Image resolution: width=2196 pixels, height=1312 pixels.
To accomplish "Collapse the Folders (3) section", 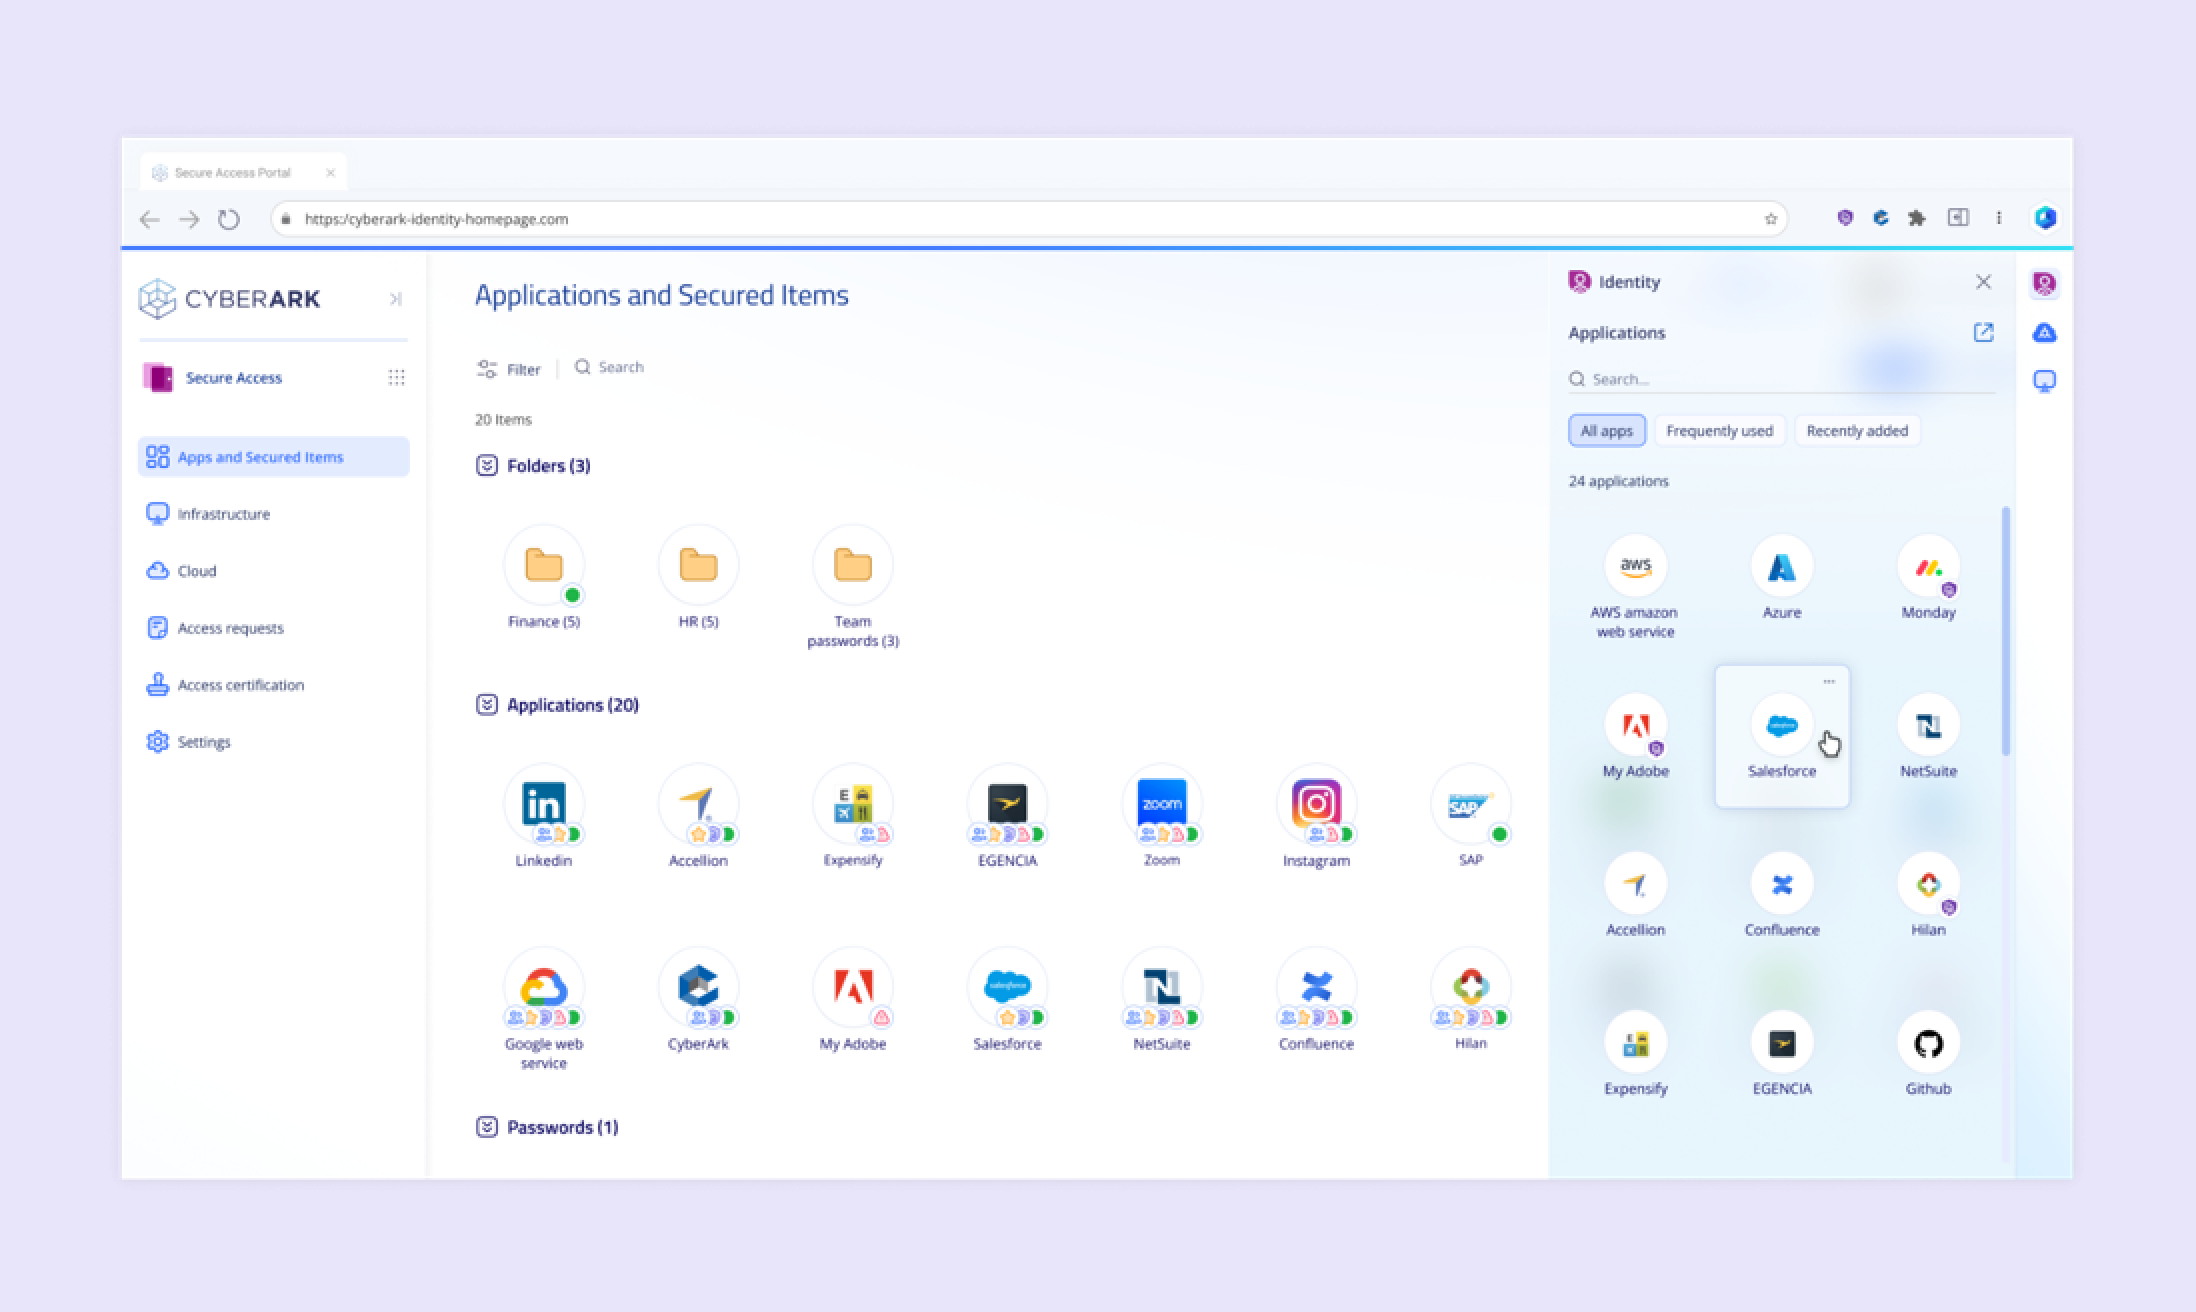I will (x=486, y=466).
